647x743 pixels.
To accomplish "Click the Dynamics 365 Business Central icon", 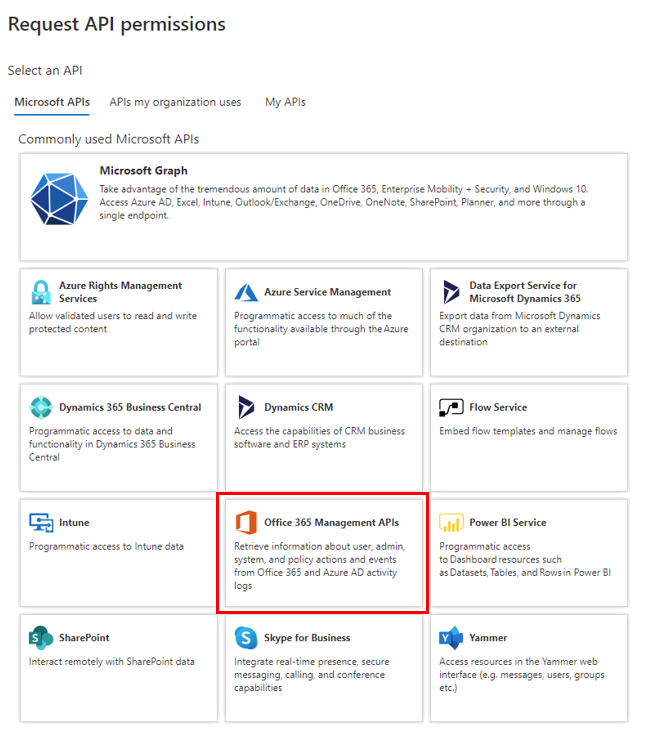I will click(41, 407).
